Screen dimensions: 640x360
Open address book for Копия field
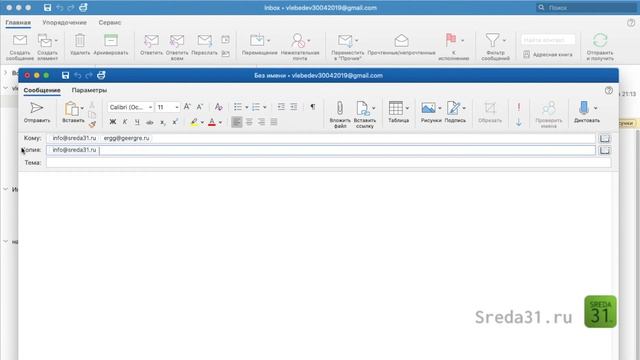604,151
